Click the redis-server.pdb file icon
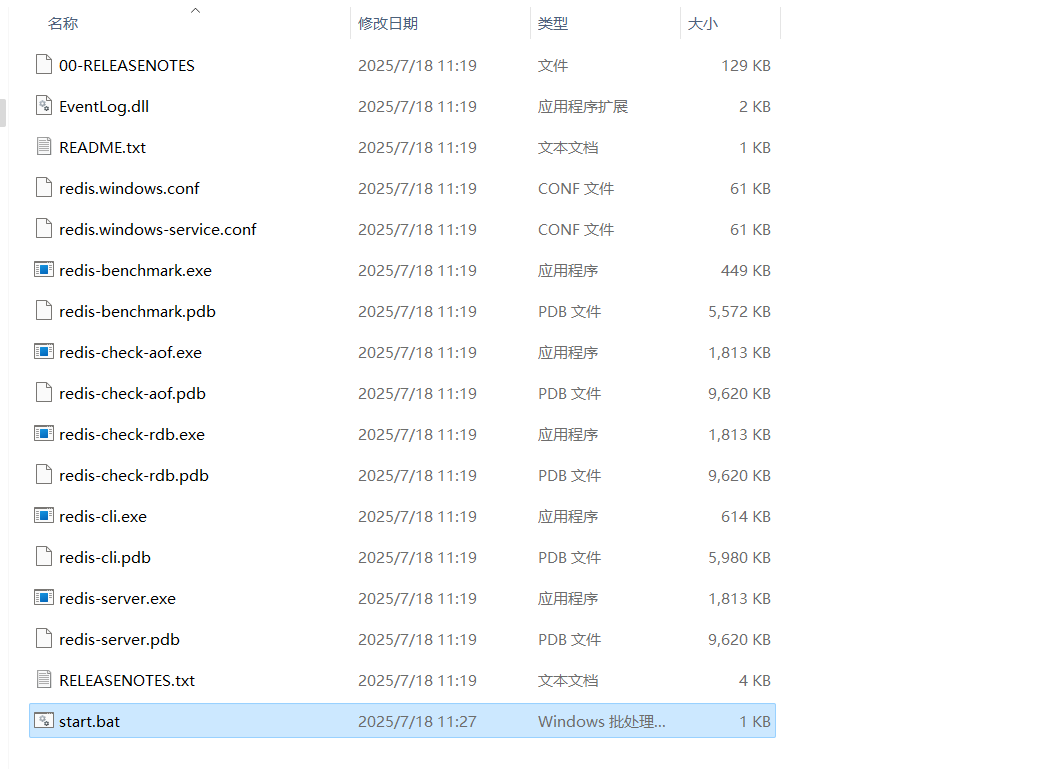Image resolution: width=1044 pixels, height=769 pixels. 44,639
